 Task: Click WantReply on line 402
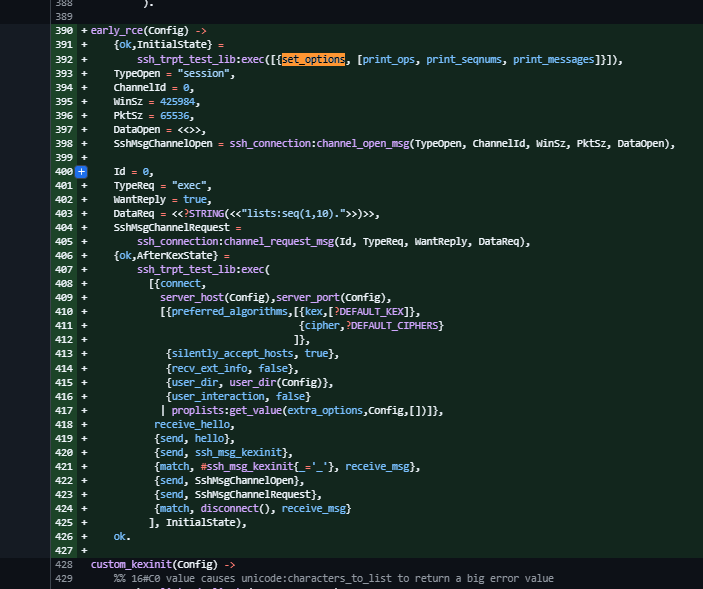pyautogui.click(x=139, y=199)
